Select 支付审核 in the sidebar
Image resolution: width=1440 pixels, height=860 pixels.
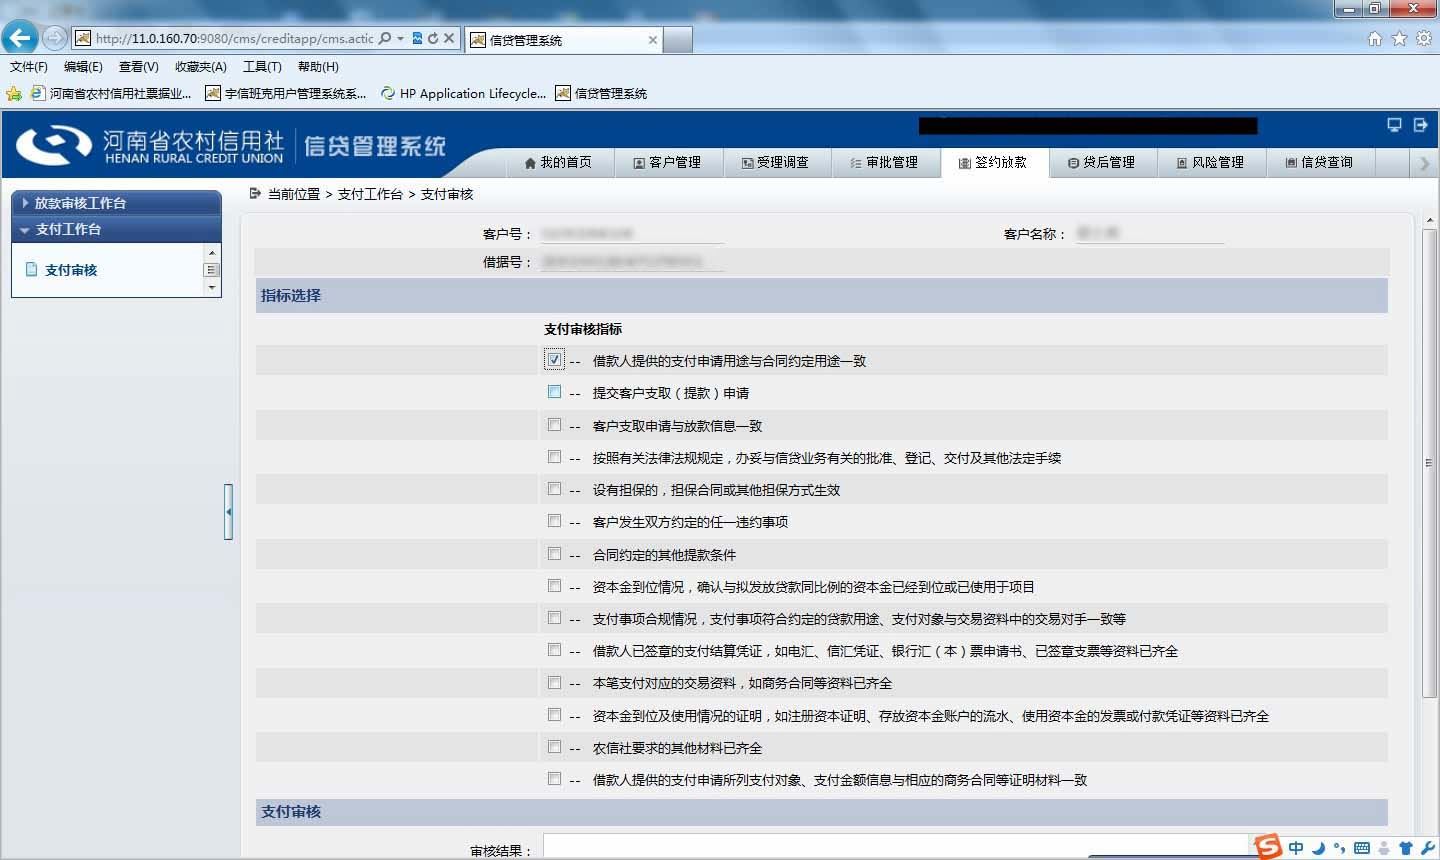(x=71, y=270)
